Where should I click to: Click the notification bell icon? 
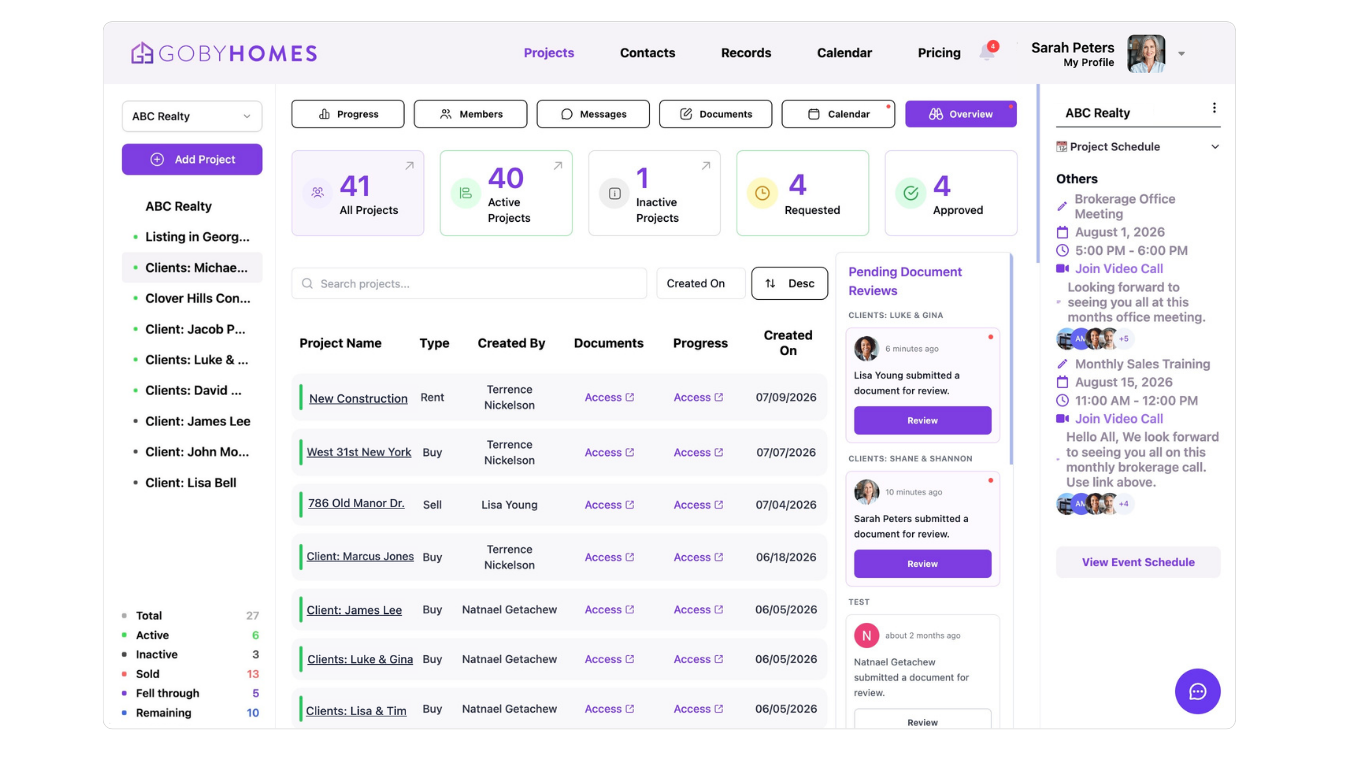click(x=987, y=53)
